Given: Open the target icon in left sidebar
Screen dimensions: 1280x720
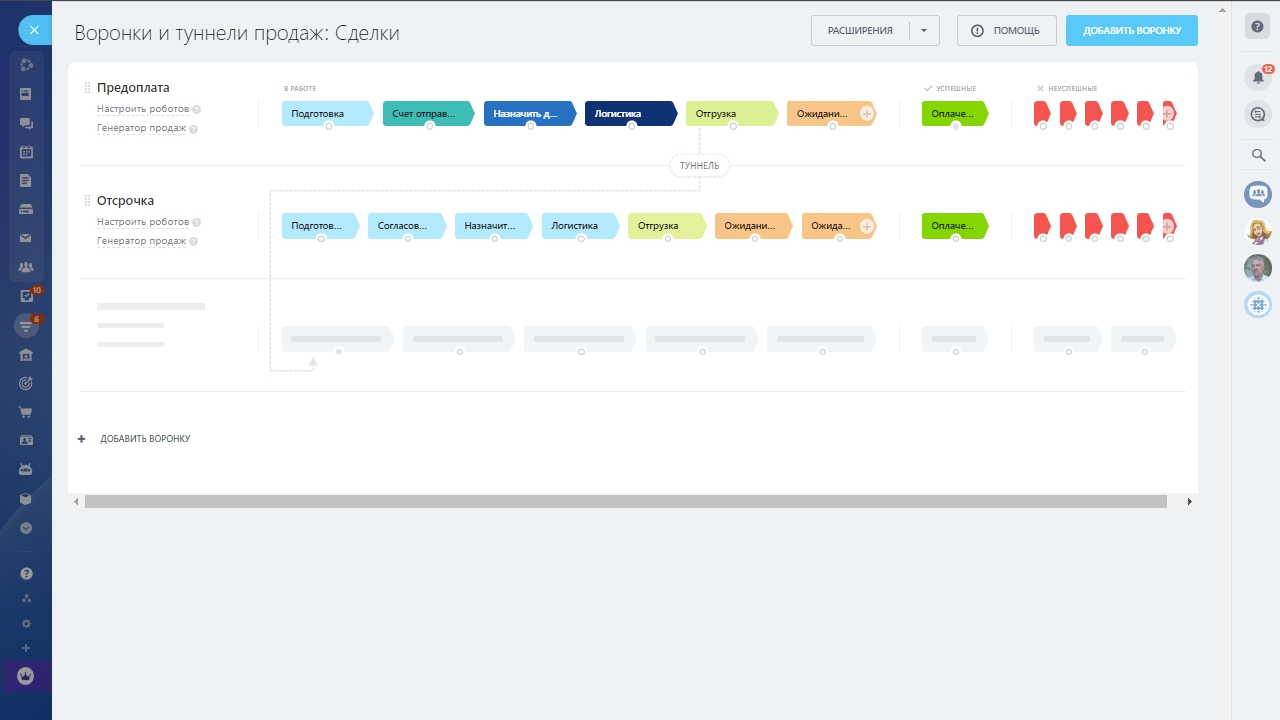Looking at the screenshot, I should tap(26, 383).
